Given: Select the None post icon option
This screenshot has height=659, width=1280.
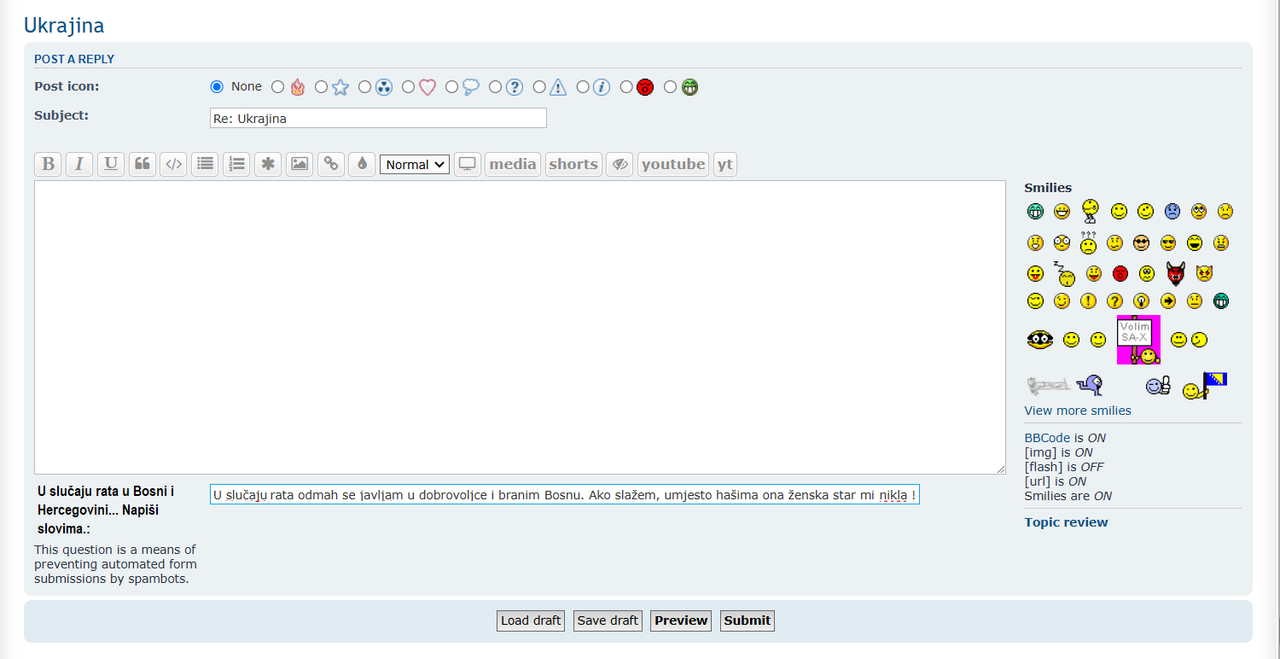Looking at the screenshot, I should click(x=217, y=87).
